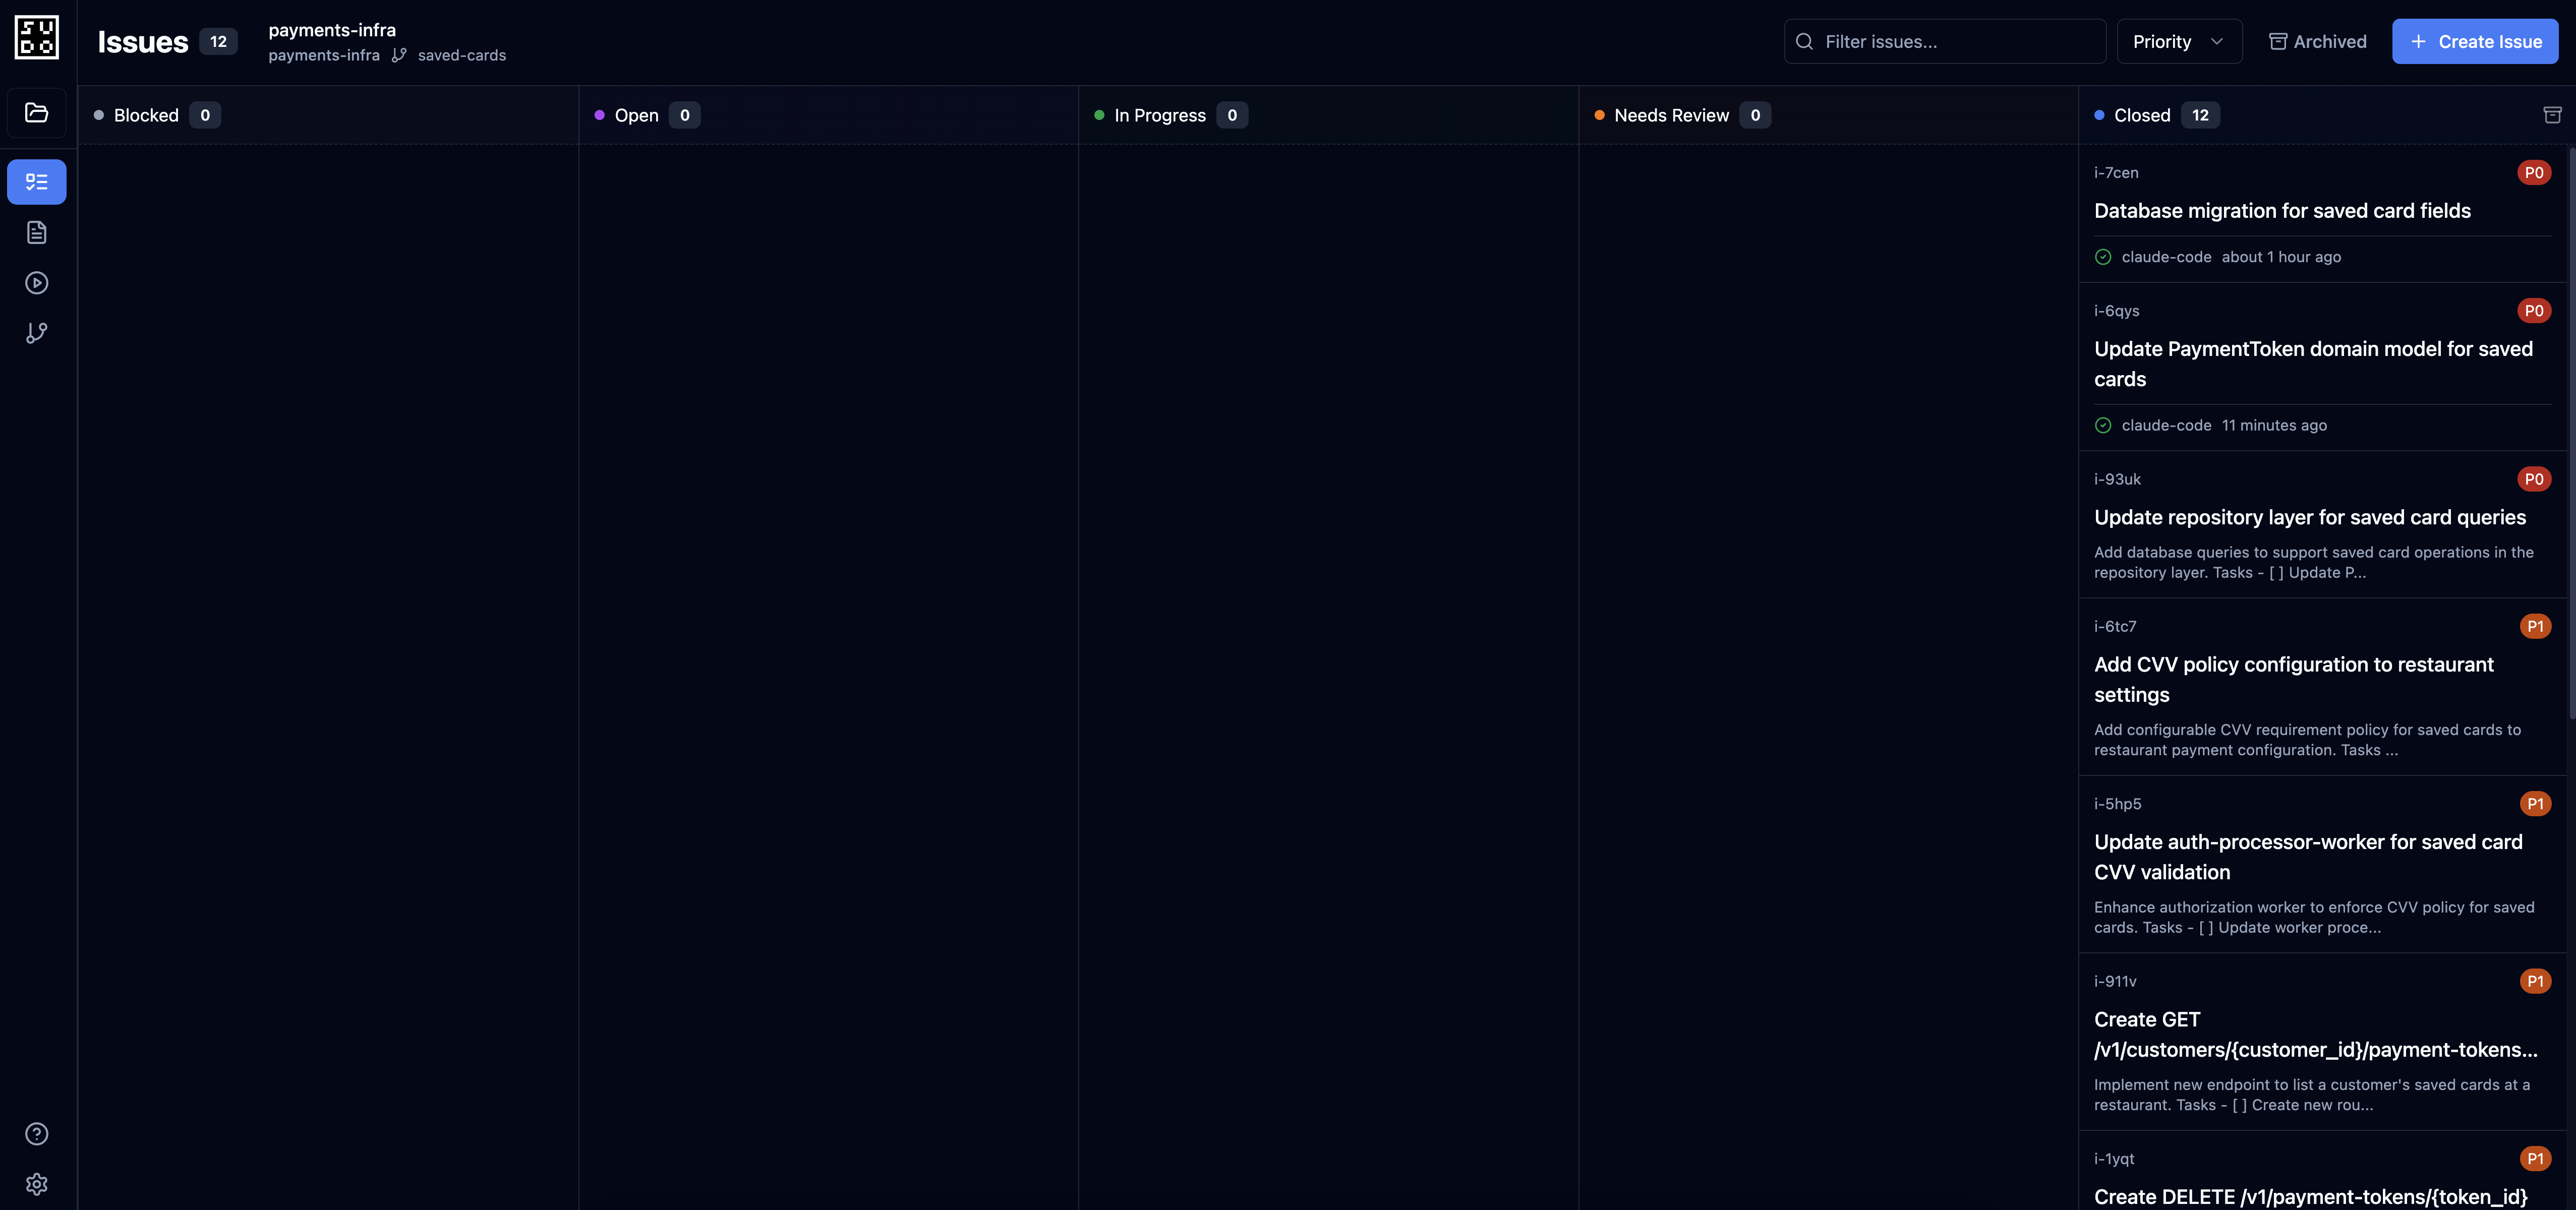Open the Help question-mark icon
Image resolution: width=2576 pixels, height=1210 pixels.
tap(36, 1133)
